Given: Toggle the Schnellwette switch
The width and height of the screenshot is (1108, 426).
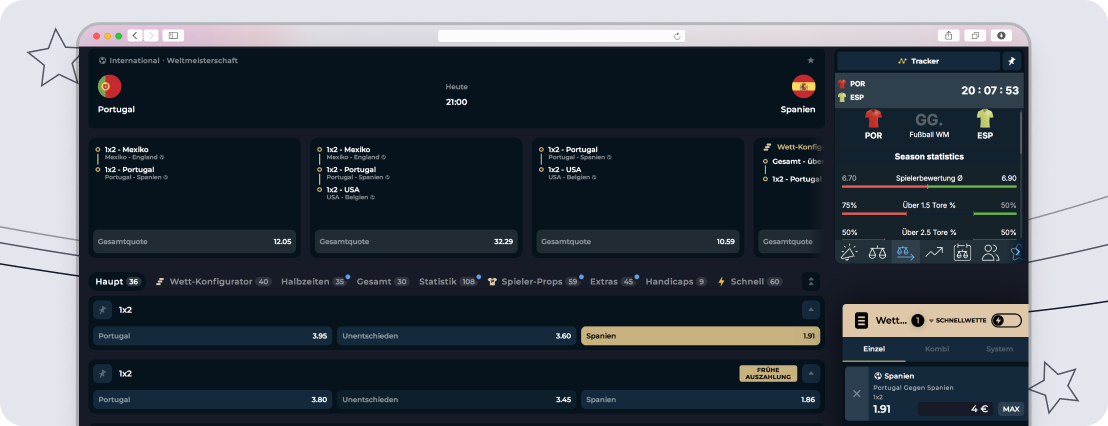Looking at the screenshot, I should point(1006,321).
